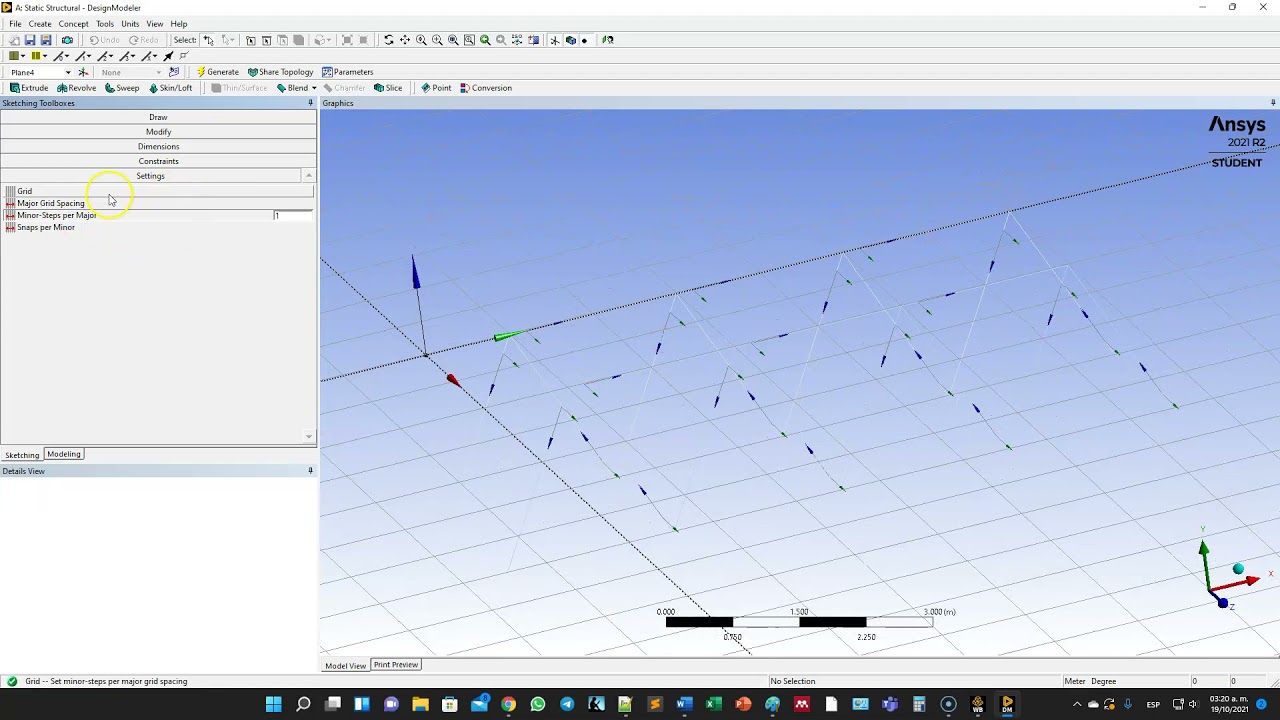The width and height of the screenshot is (1280, 720).
Task: Open the Conversion tool
Action: pyautogui.click(x=486, y=88)
